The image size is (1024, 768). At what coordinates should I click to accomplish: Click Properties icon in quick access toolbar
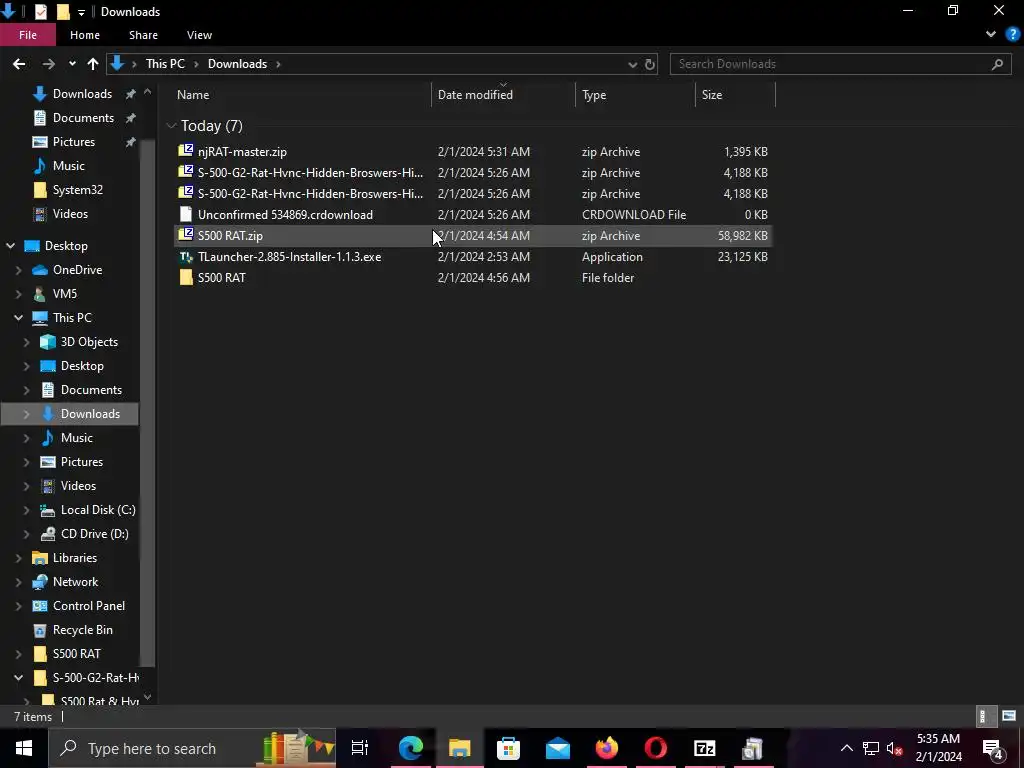(x=40, y=12)
